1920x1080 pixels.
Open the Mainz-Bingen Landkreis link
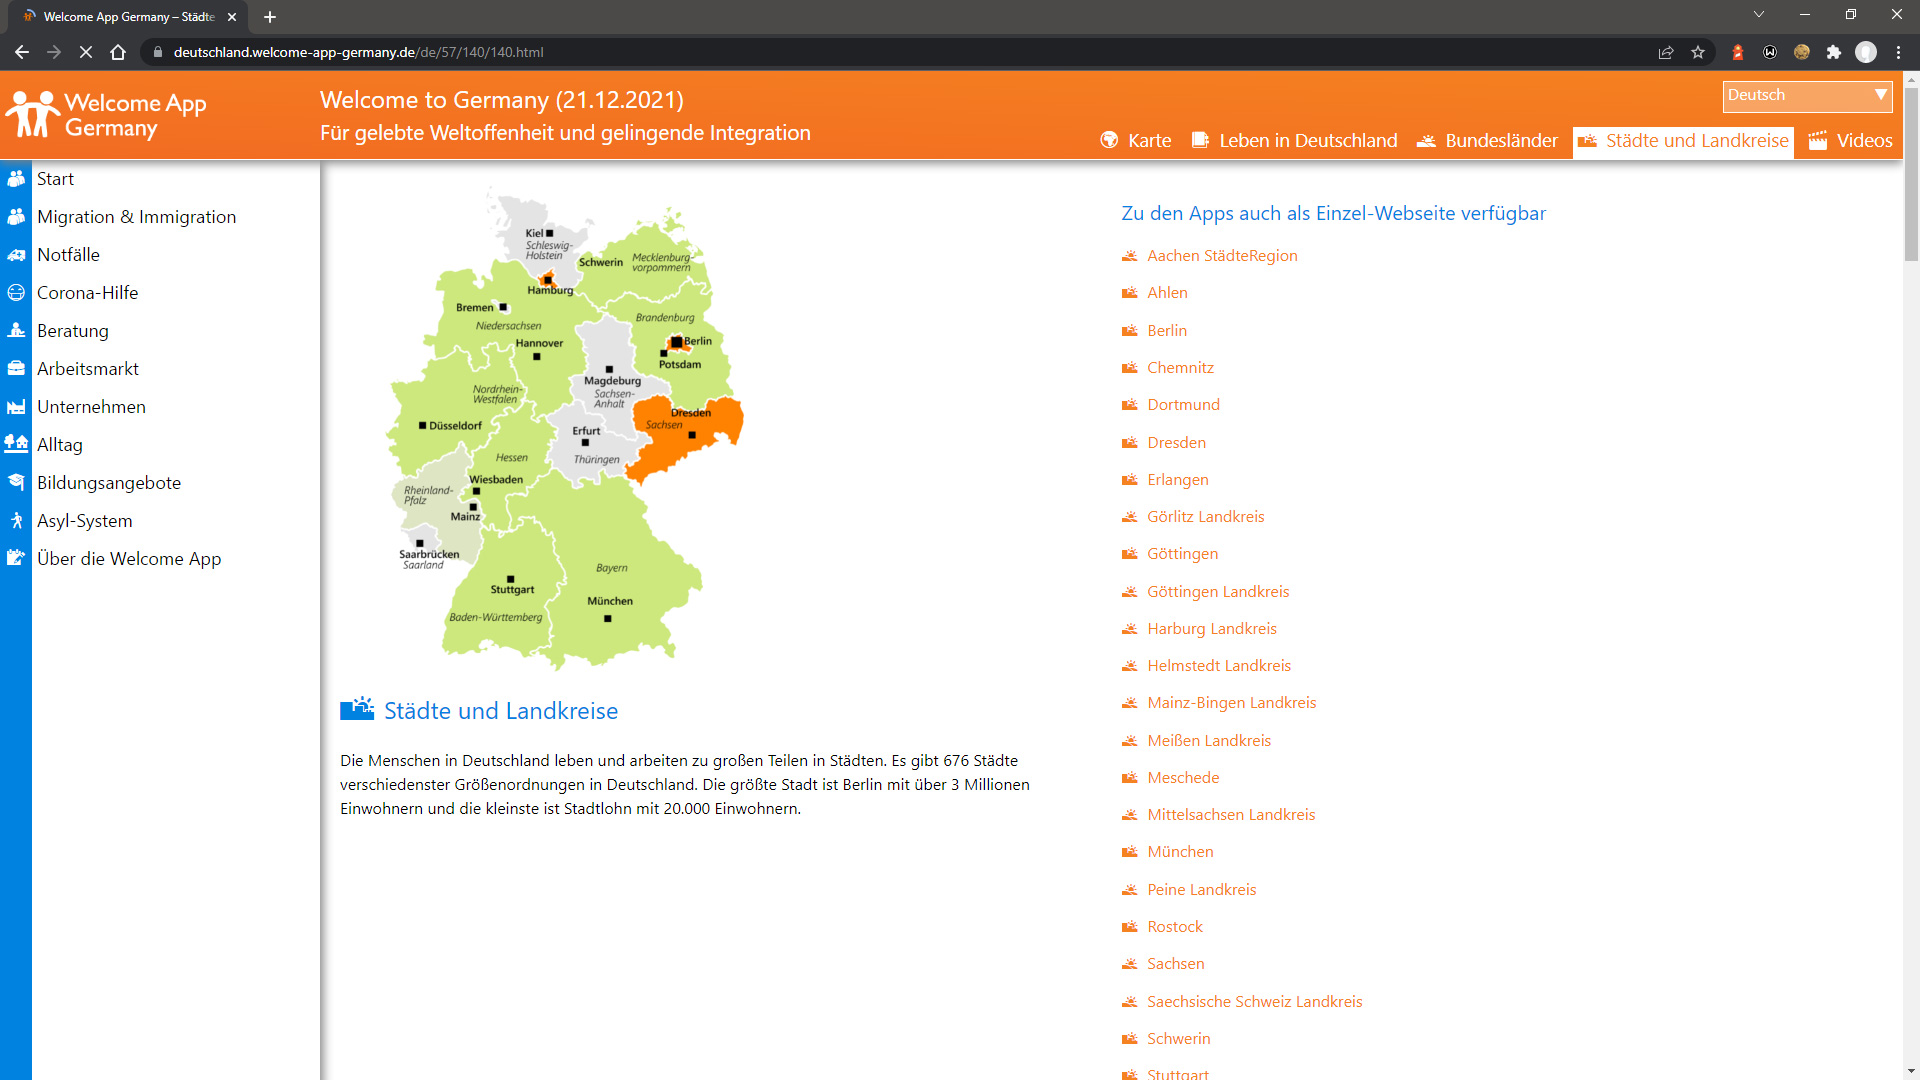[1231, 703]
